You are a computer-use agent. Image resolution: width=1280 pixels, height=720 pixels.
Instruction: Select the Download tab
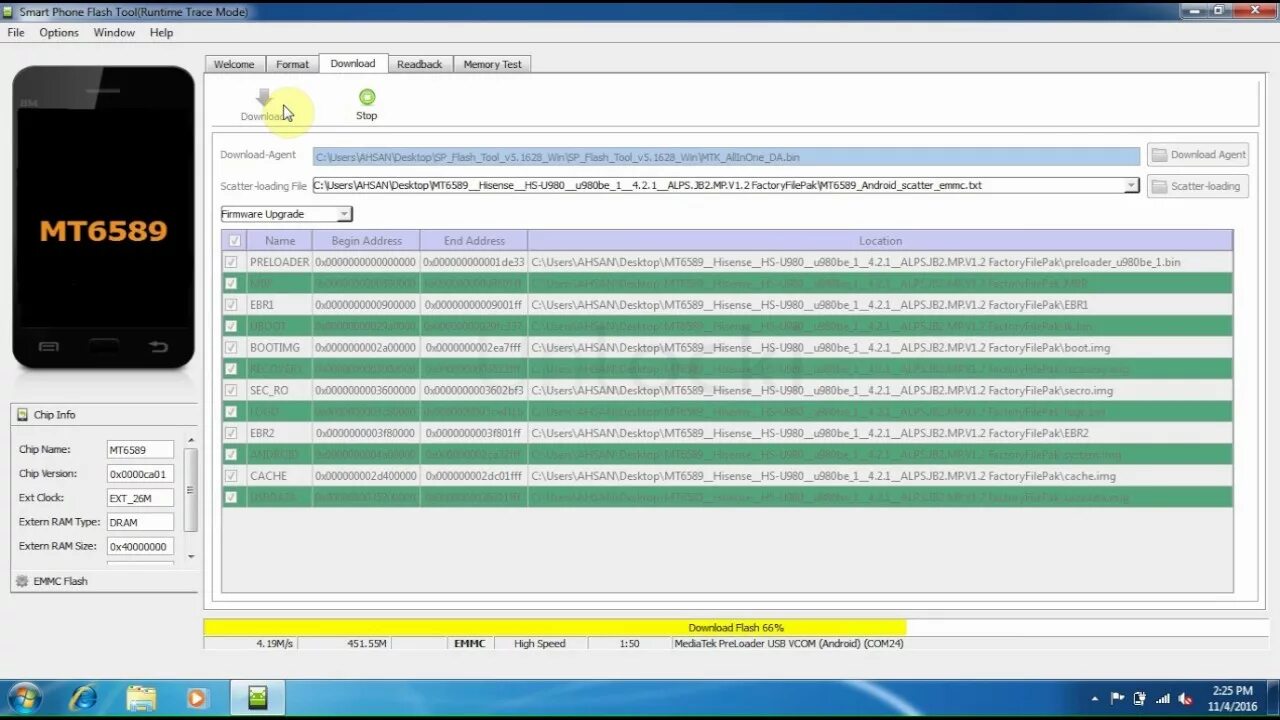[353, 63]
